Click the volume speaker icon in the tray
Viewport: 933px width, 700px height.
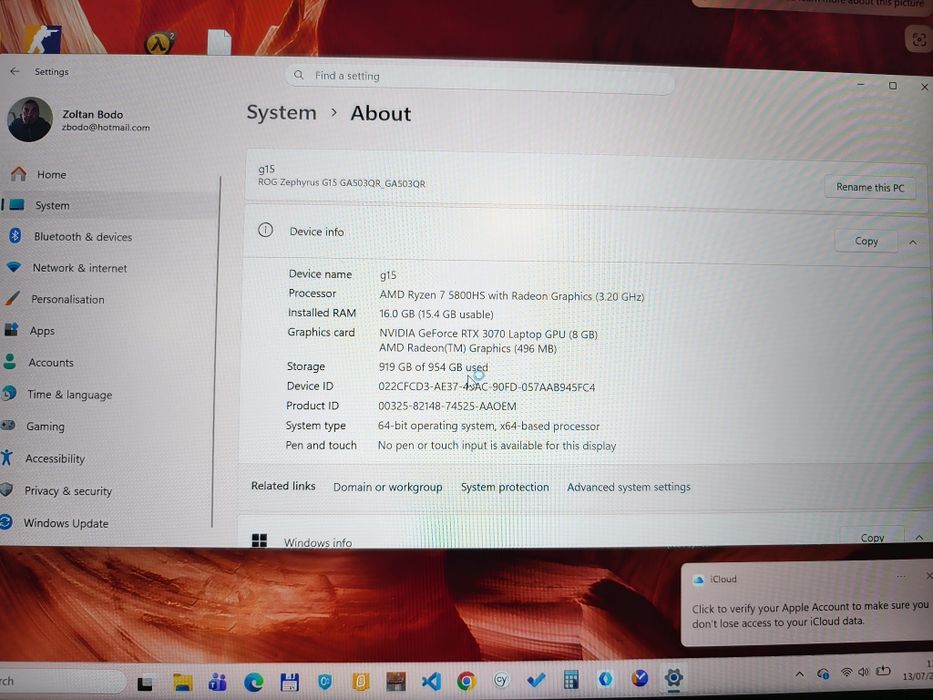[863, 672]
